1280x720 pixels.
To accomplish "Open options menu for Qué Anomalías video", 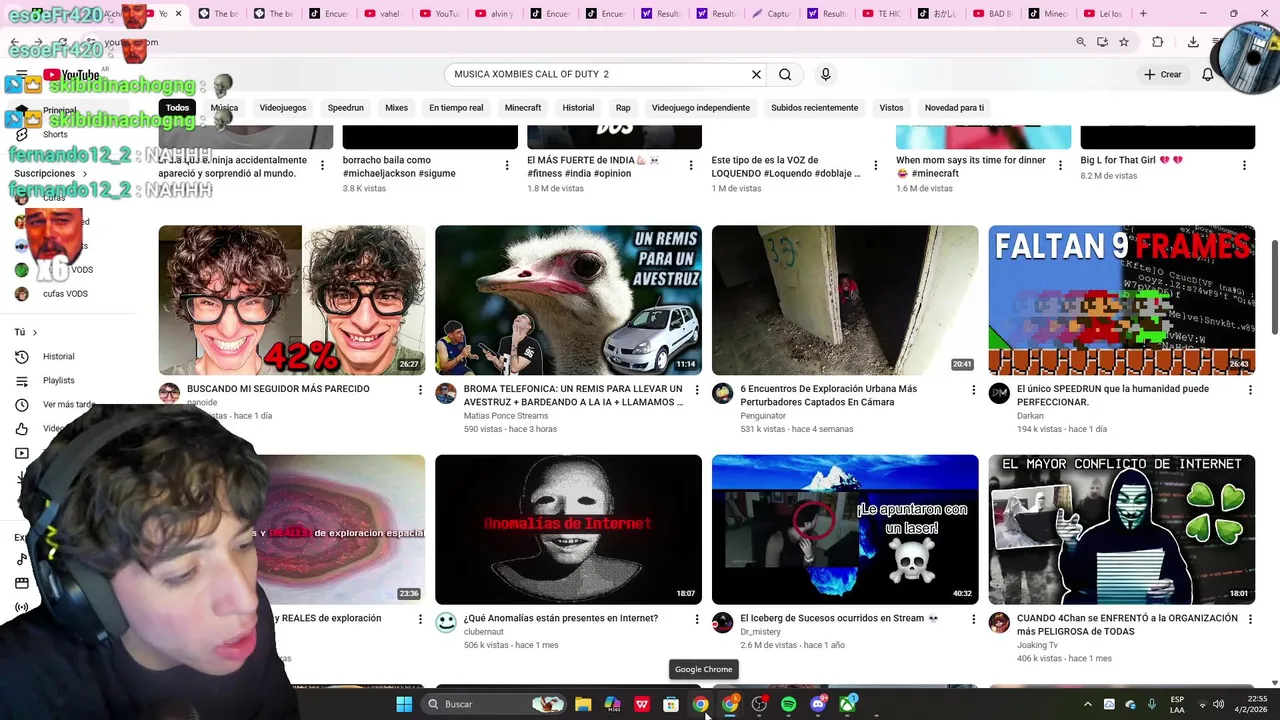I will 697,619.
